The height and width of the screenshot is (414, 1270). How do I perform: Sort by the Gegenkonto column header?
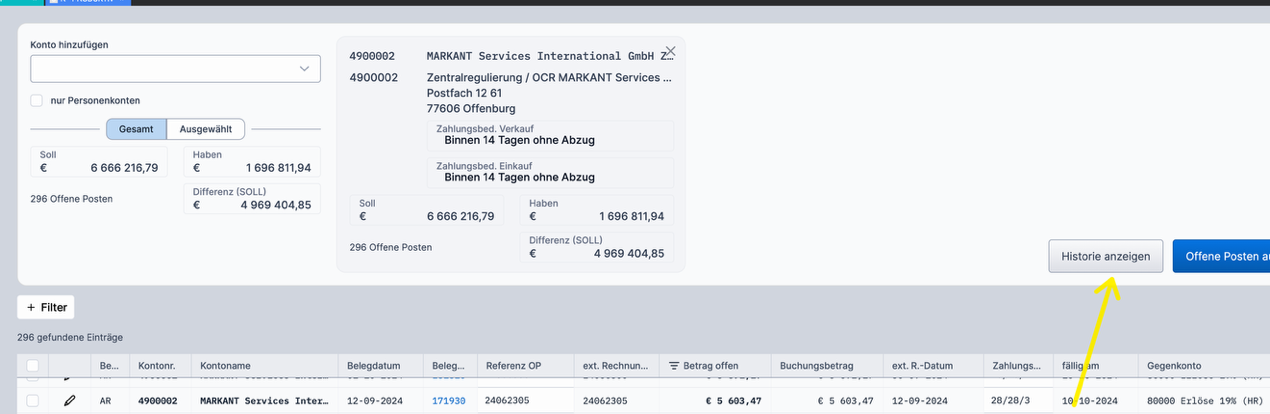pos(1204,366)
